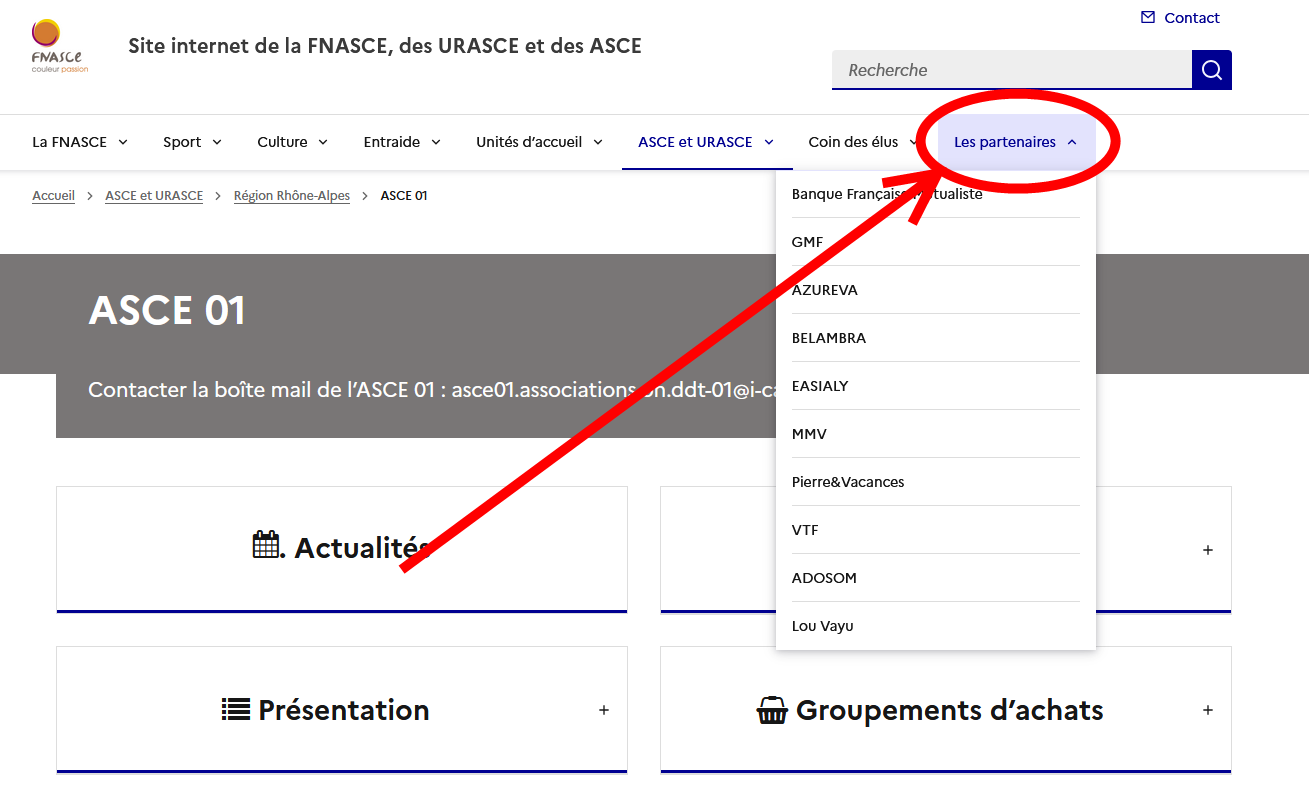The image size is (1309, 787).
Task: Expand the Groupements d'achats section
Action: [946, 710]
